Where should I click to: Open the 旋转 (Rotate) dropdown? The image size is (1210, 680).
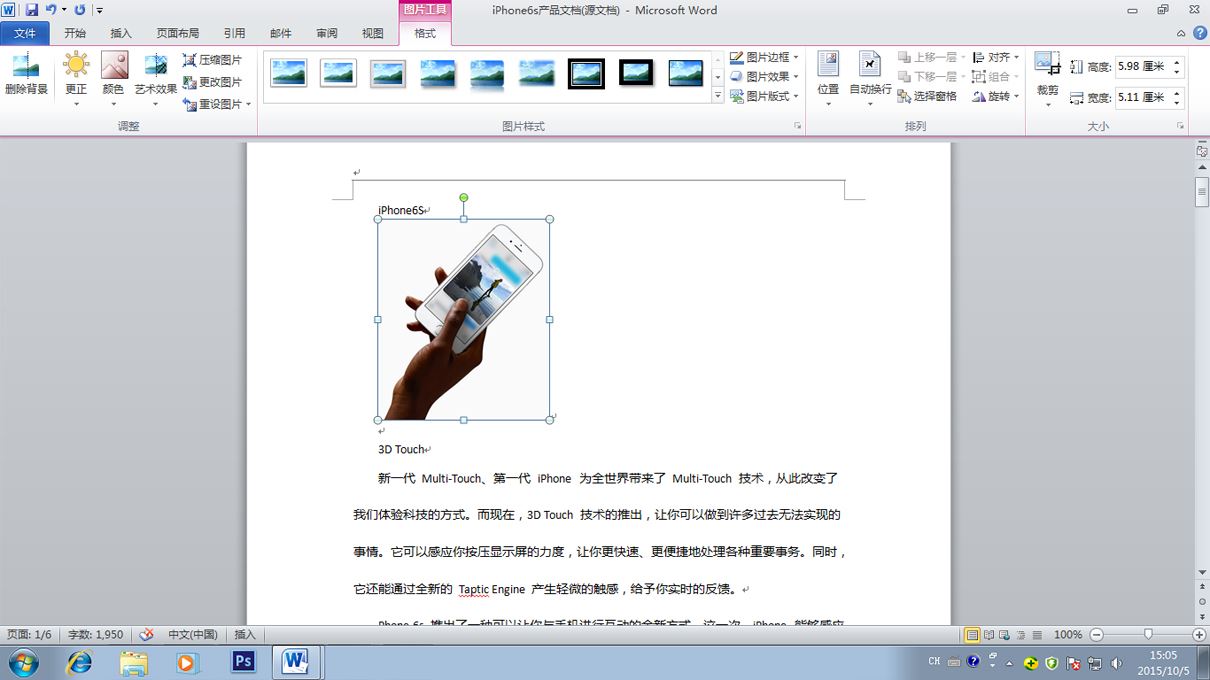pos(995,96)
